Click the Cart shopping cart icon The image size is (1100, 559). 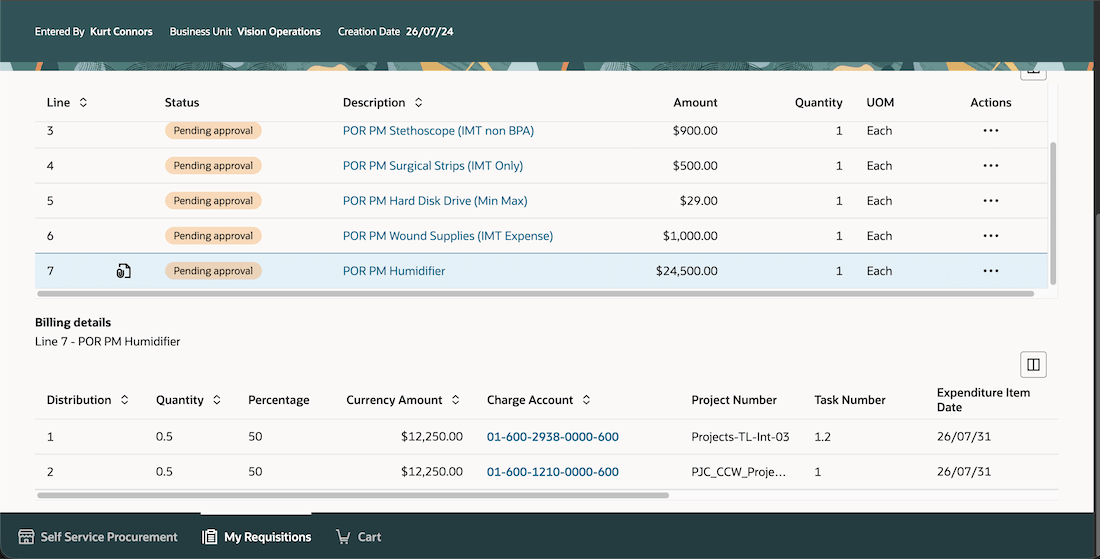tap(343, 537)
